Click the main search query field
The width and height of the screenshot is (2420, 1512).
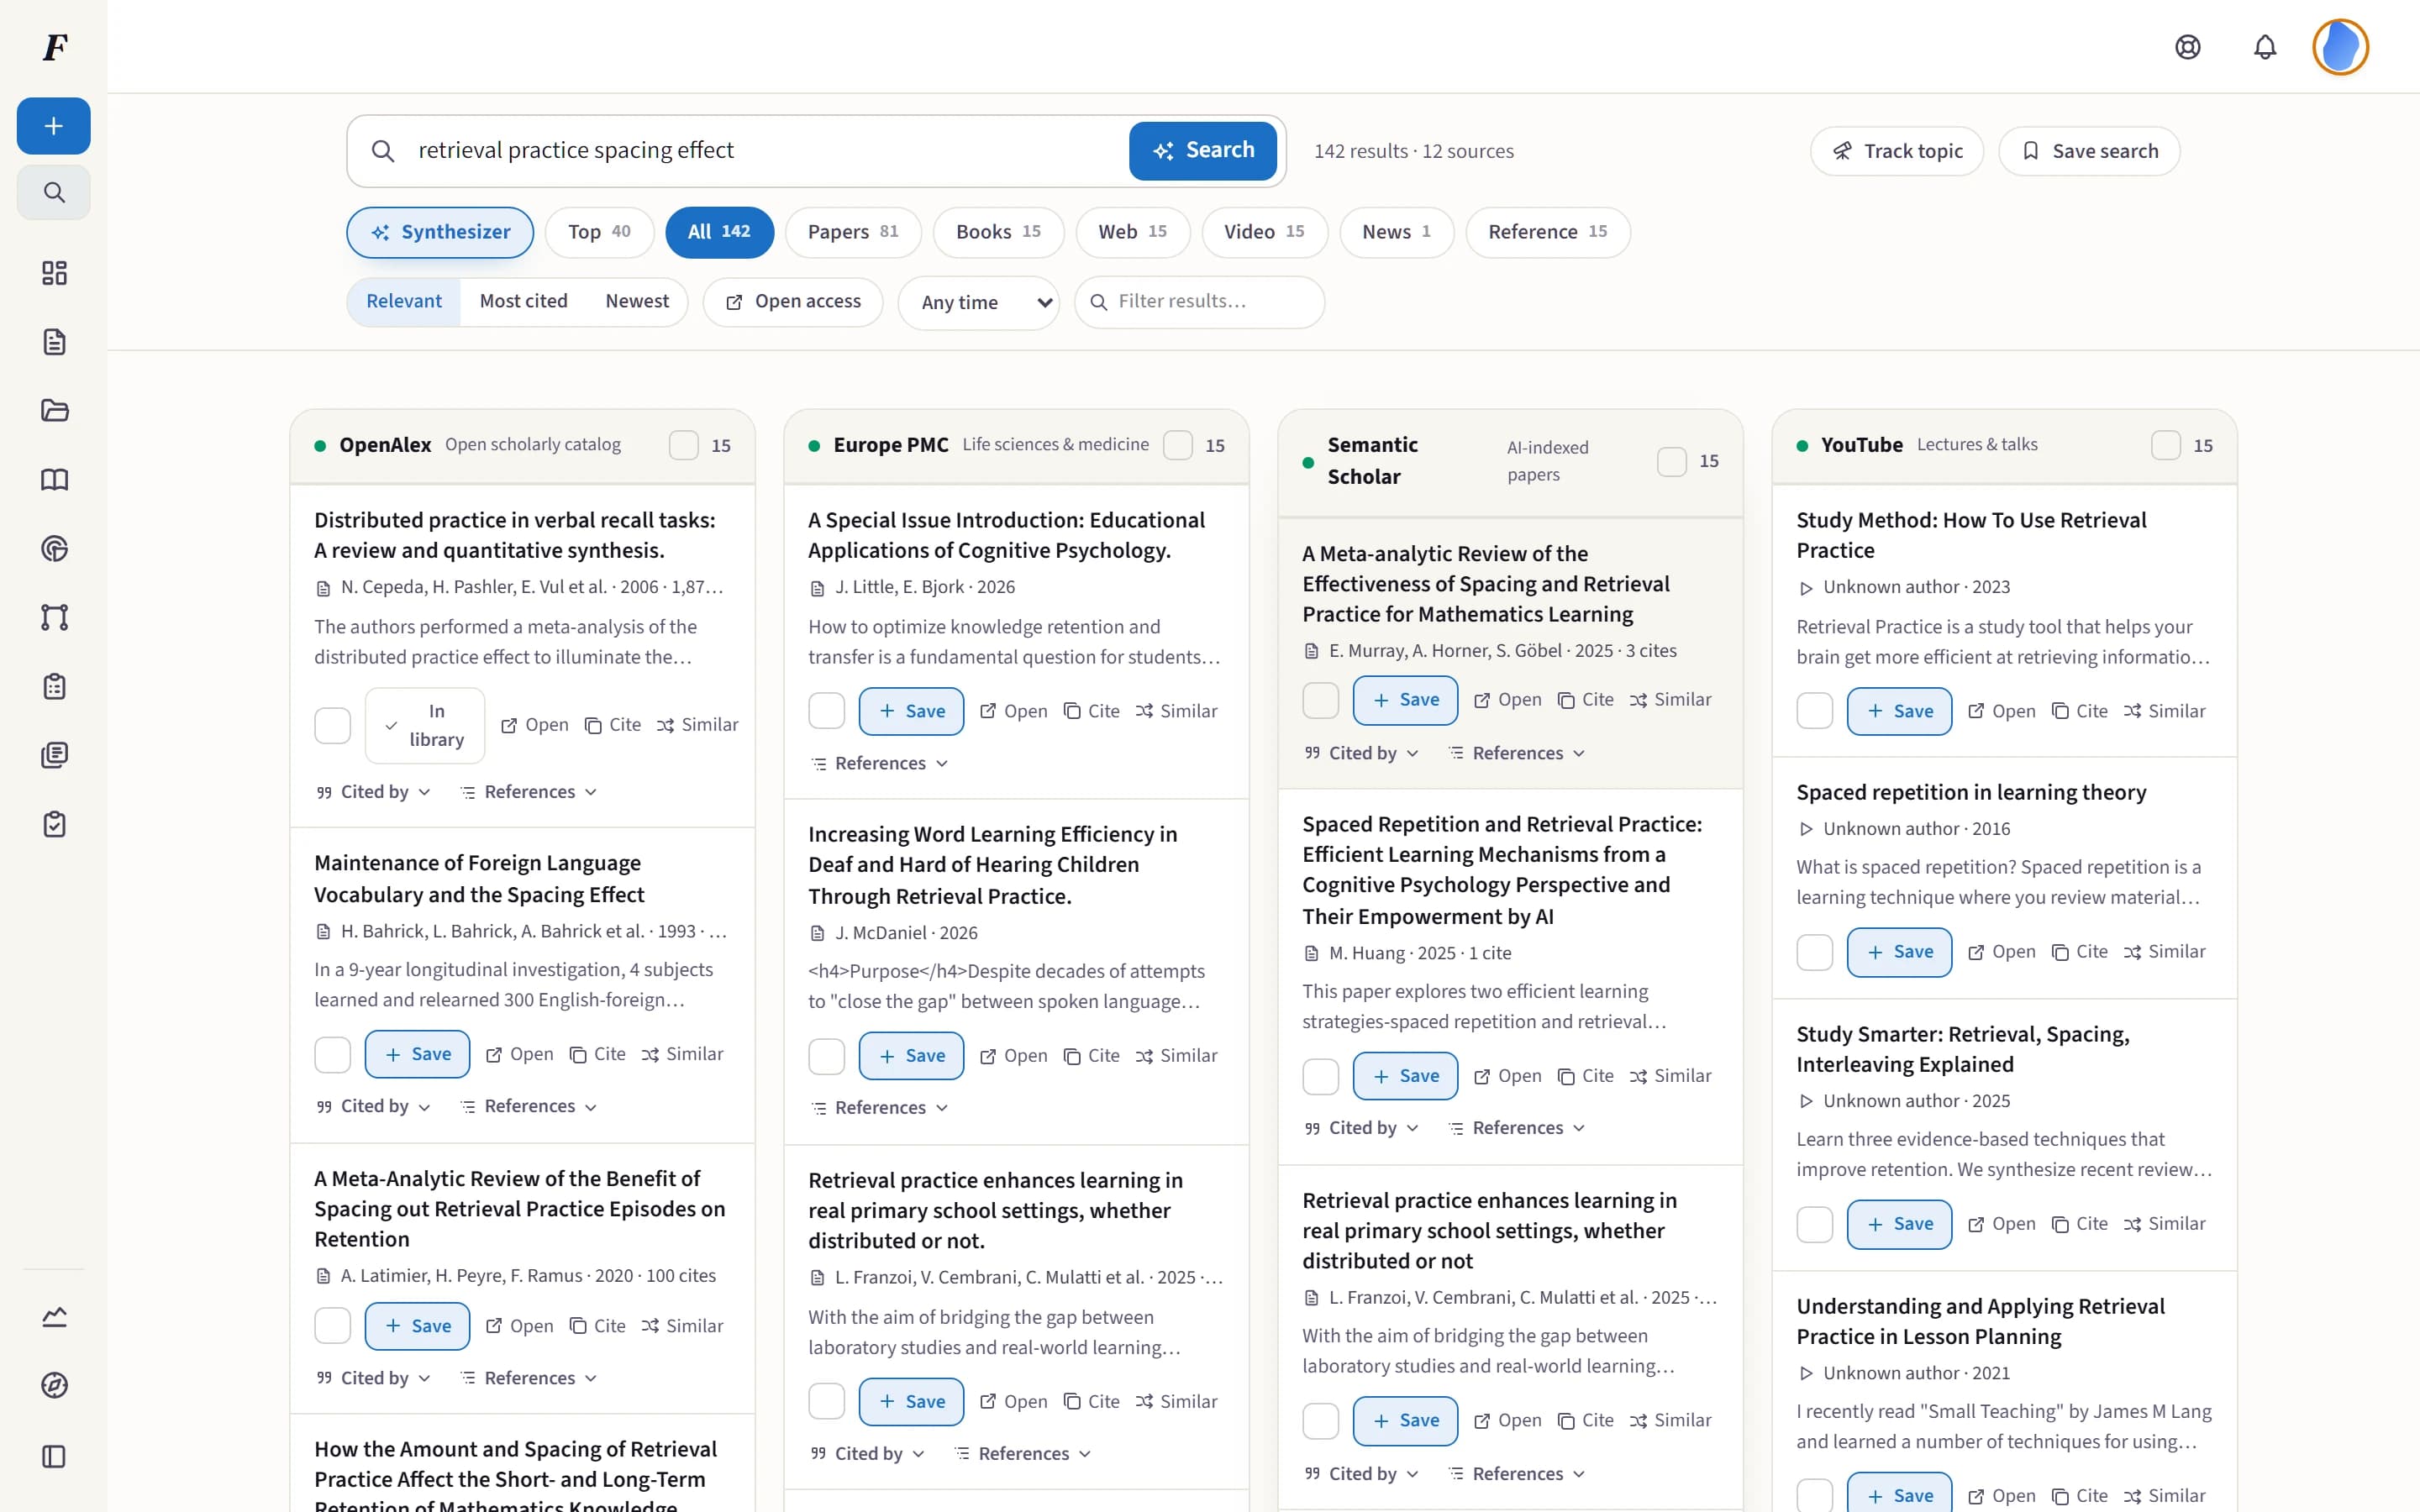pyautogui.click(x=765, y=151)
